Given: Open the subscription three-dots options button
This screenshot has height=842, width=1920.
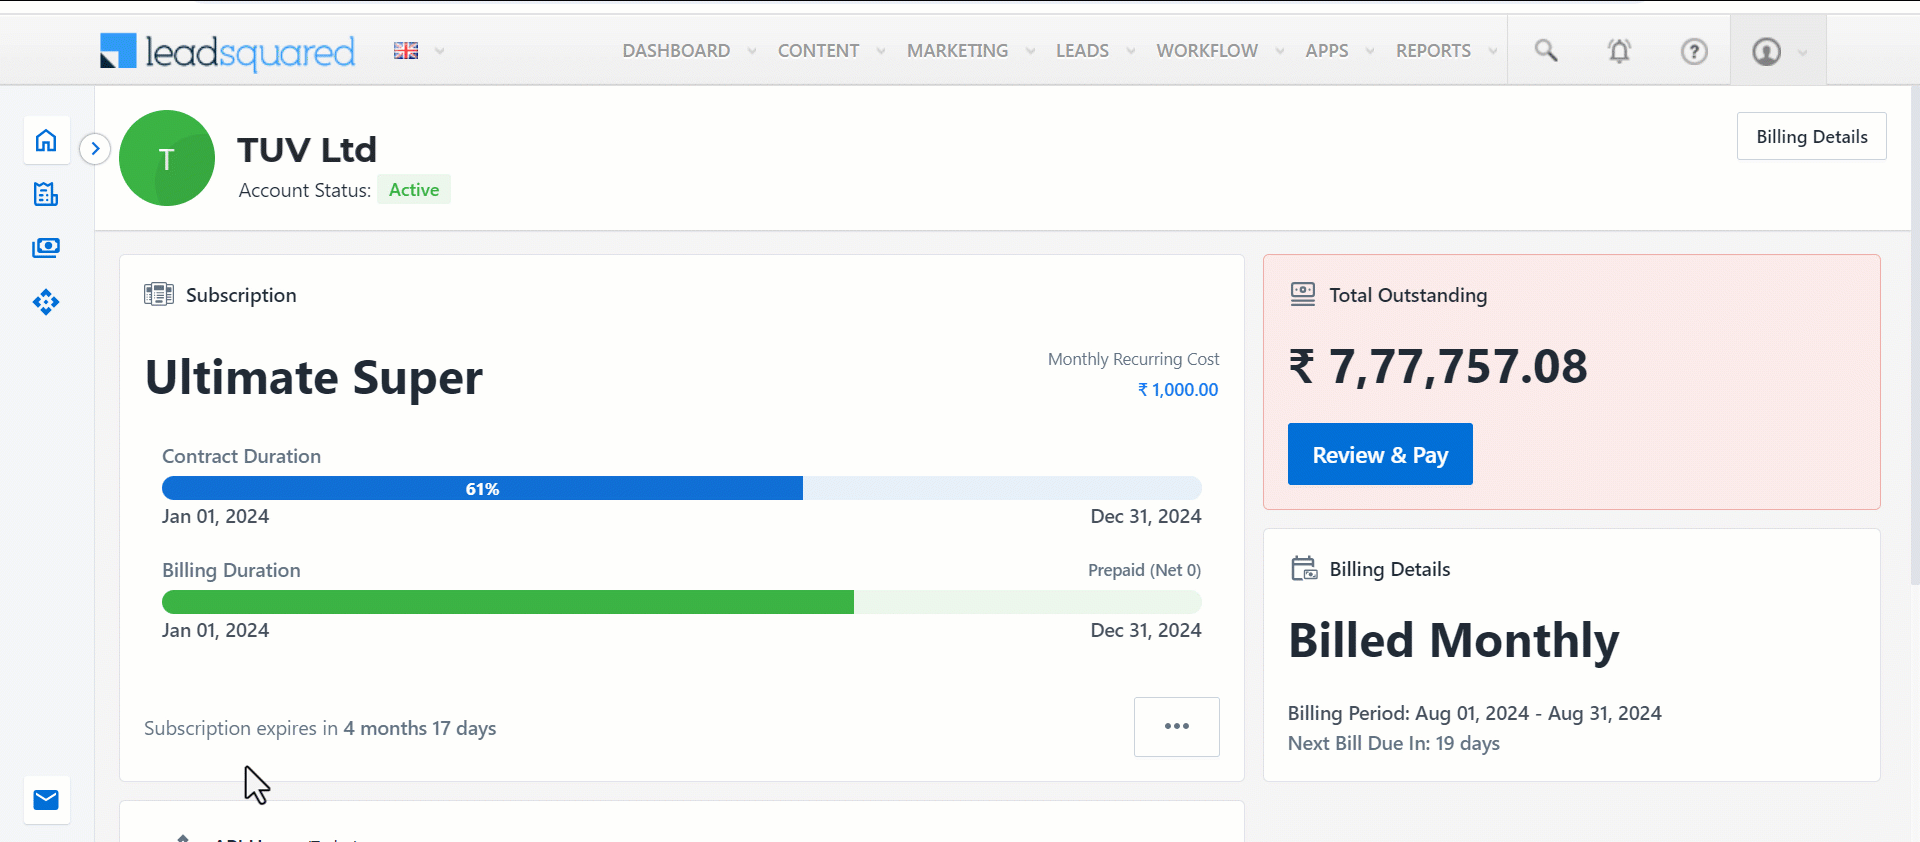Looking at the screenshot, I should [1176, 726].
